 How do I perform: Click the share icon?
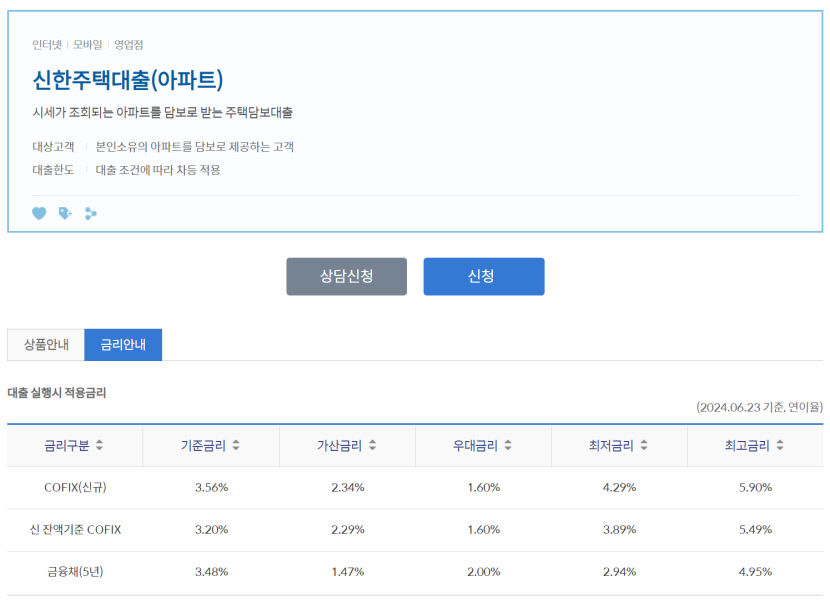91,213
